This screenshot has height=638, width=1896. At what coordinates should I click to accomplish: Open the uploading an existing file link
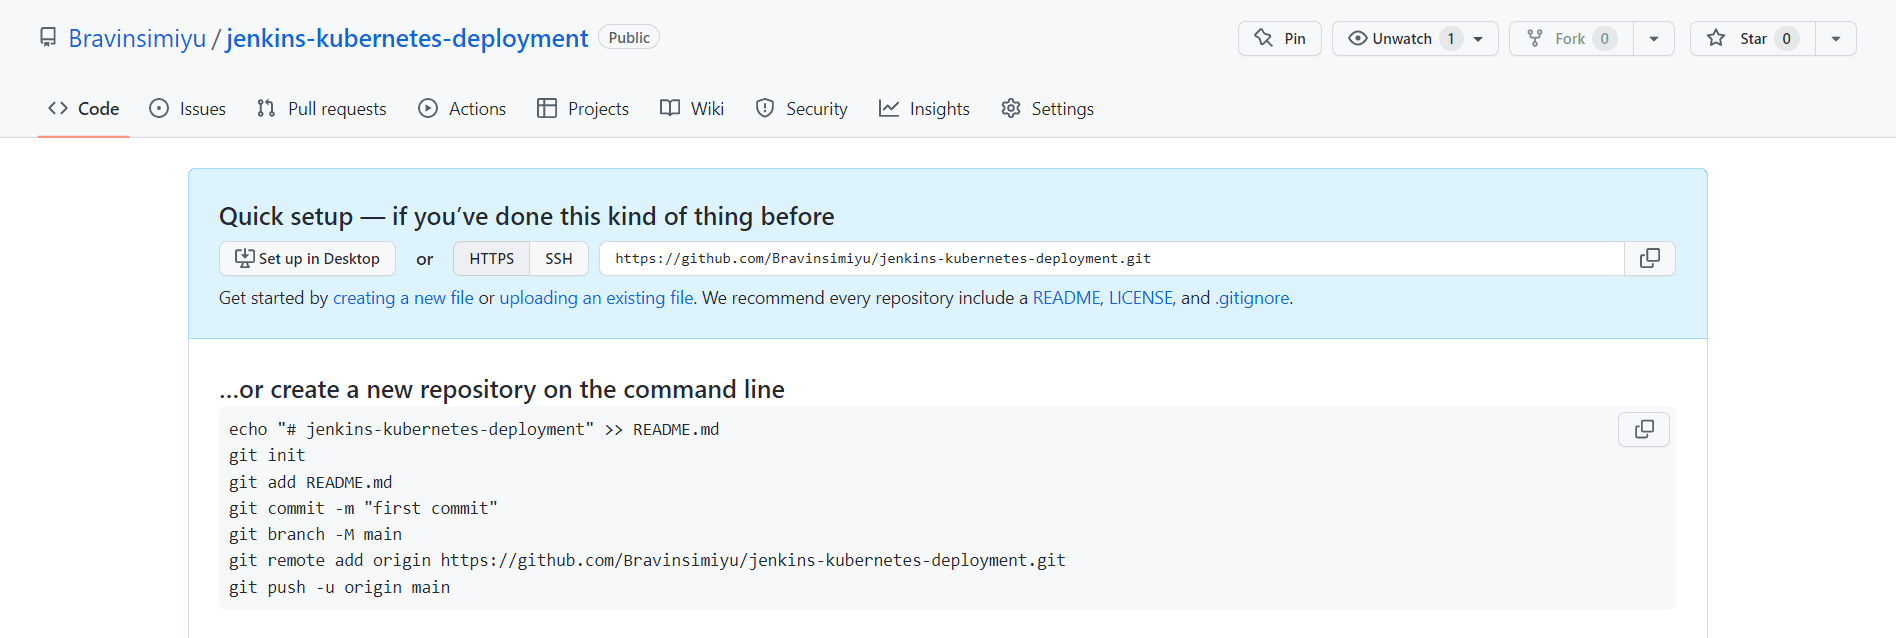pos(596,298)
